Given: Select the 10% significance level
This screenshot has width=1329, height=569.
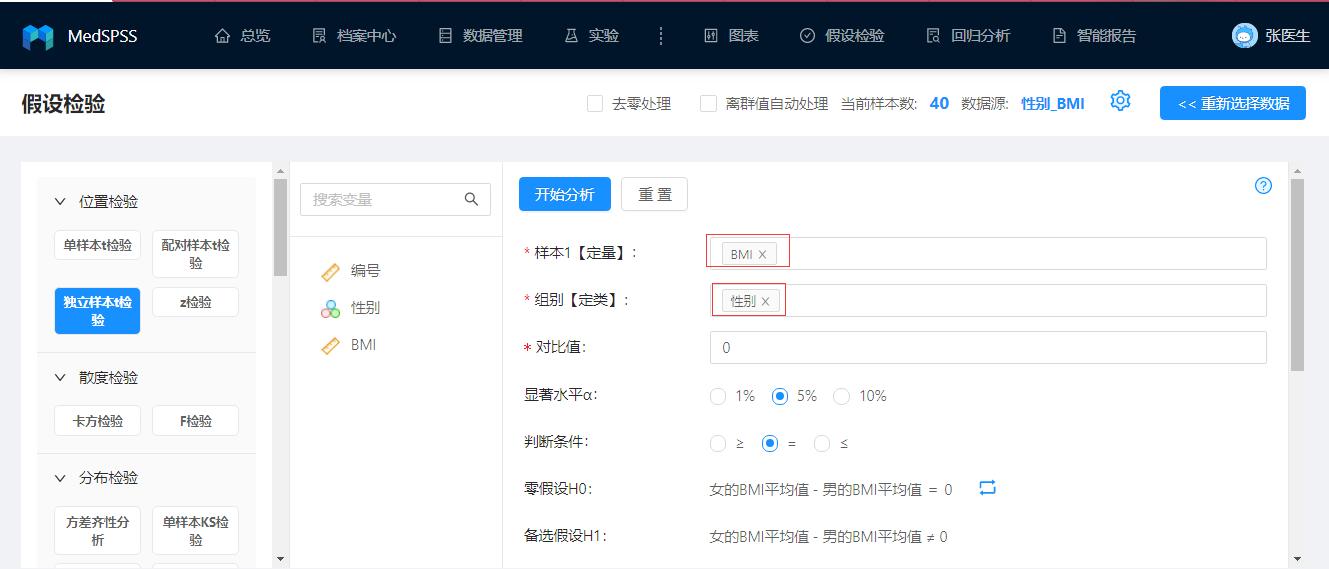Looking at the screenshot, I should pyautogui.click(x=841, y=396).
